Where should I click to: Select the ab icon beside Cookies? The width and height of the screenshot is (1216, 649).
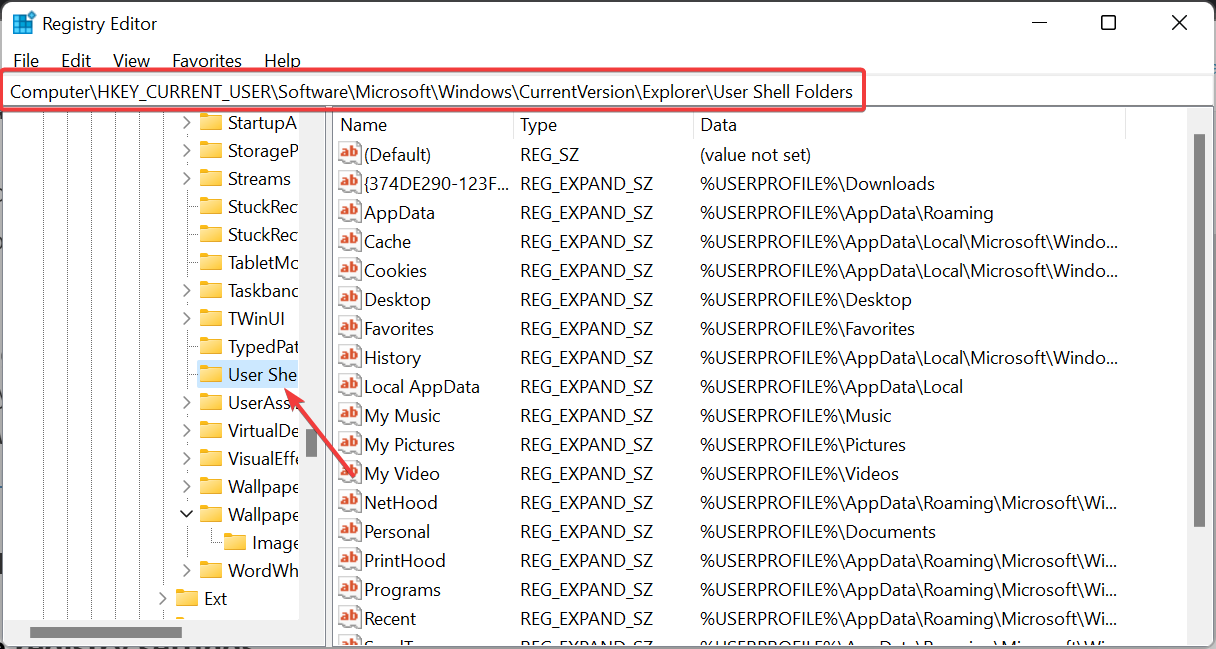pyautogui.click(x=348, y=270)
